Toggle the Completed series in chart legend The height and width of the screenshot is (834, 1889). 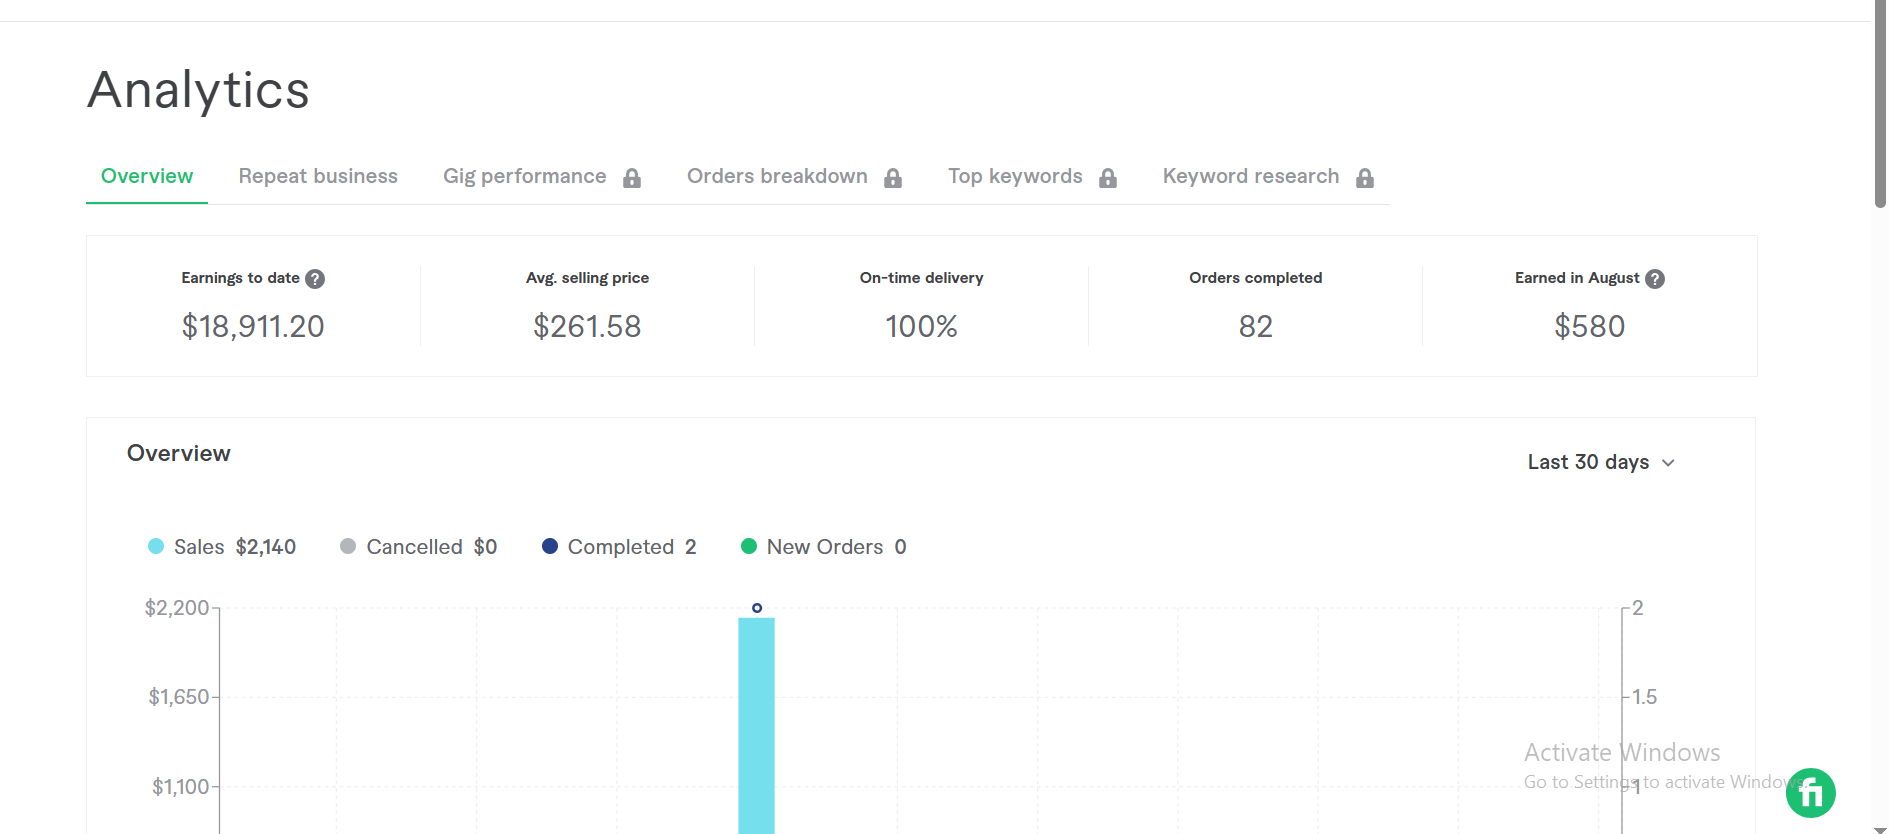click(618, 547)
